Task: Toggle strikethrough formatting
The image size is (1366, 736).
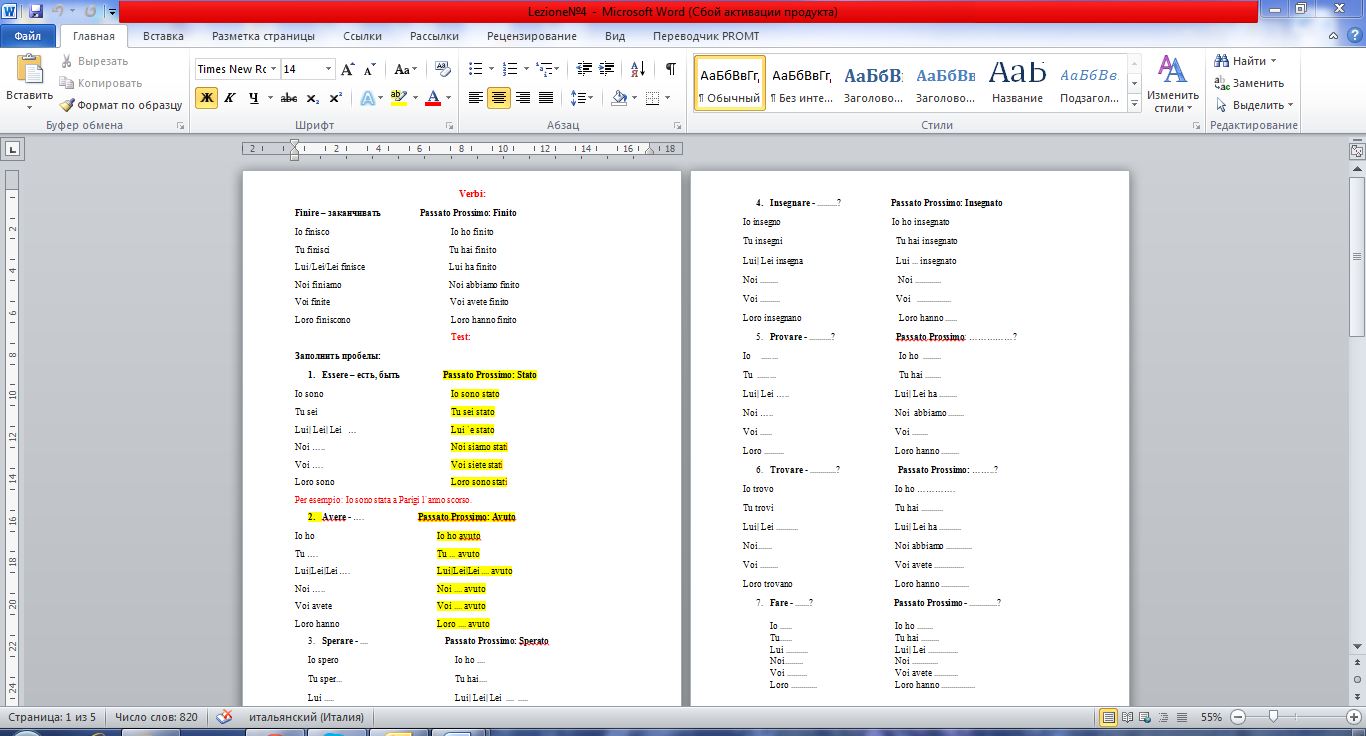Action: (289, 98)
